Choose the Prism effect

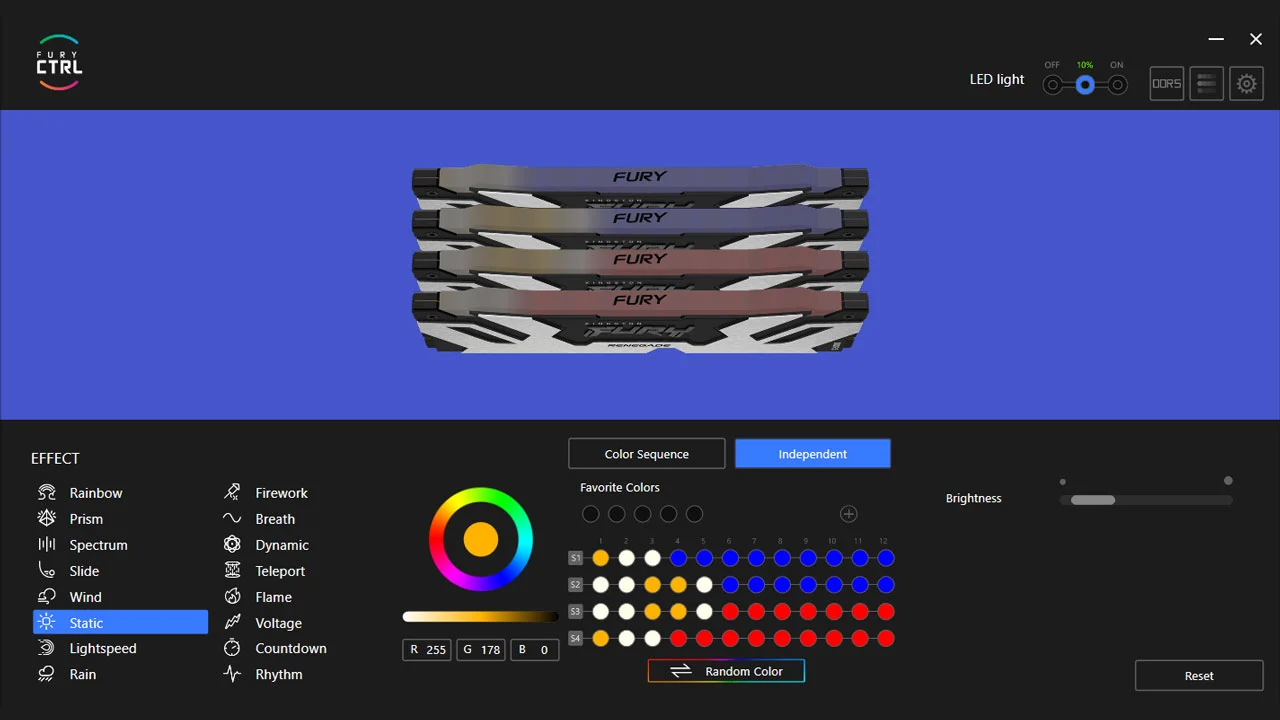point(85,519)
